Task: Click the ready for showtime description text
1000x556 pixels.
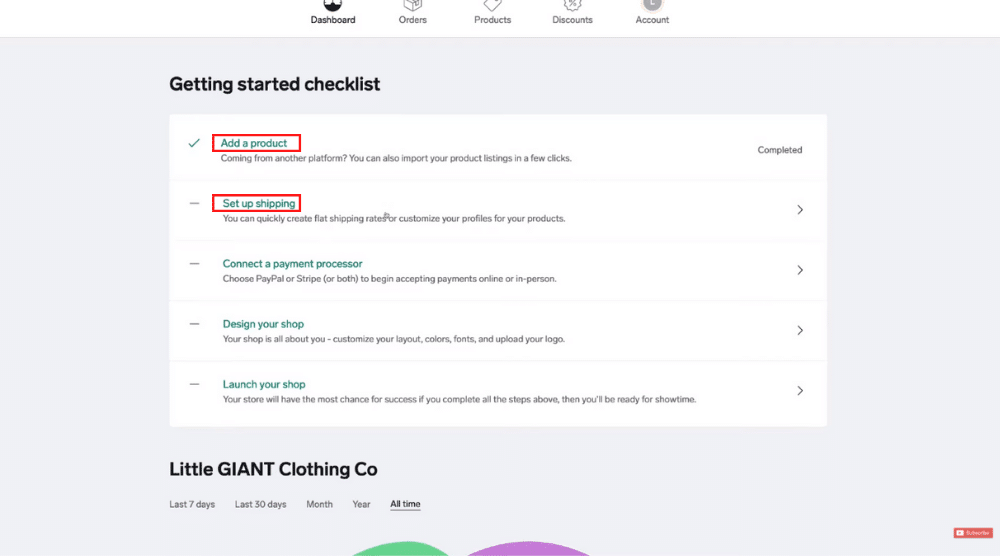Action: [459, 399]
